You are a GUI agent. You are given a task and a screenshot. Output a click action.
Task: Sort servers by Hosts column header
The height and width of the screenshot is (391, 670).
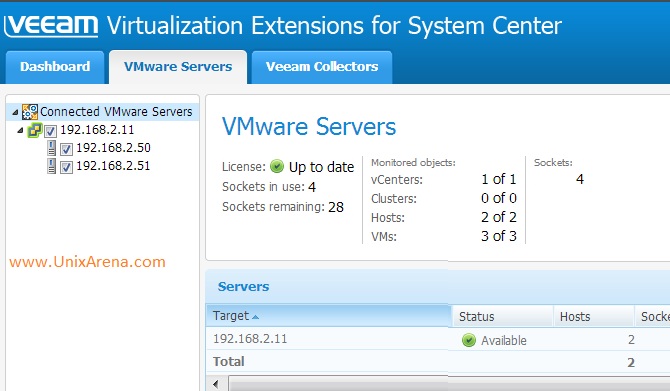click(594, 317)
